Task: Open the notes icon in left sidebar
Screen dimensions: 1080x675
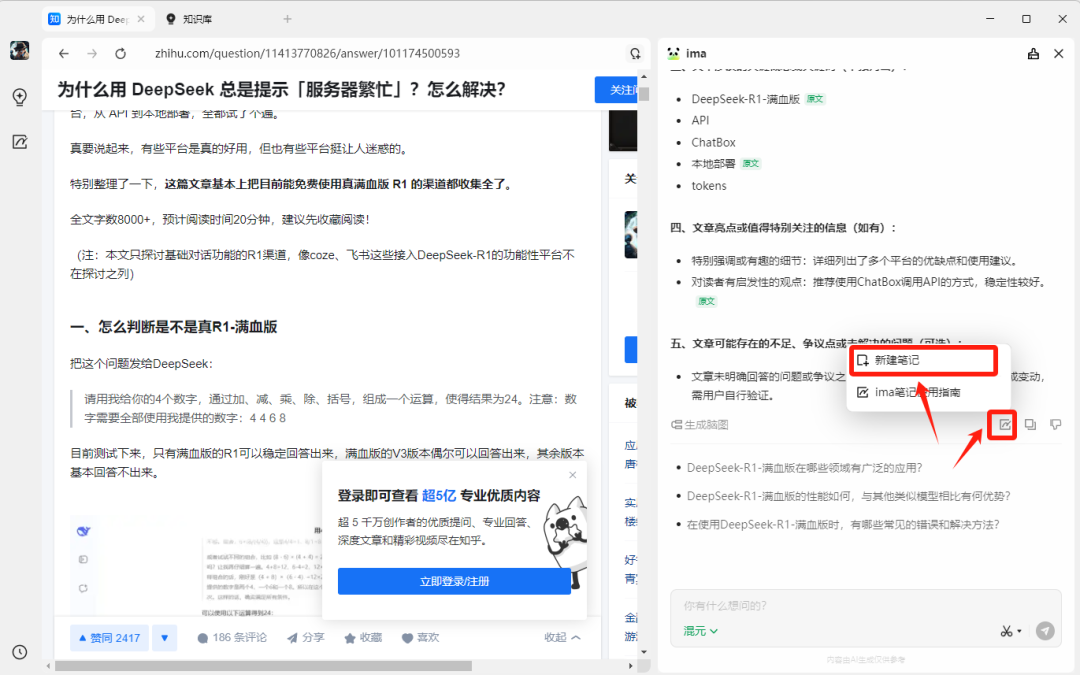Action: pos(19,142)
